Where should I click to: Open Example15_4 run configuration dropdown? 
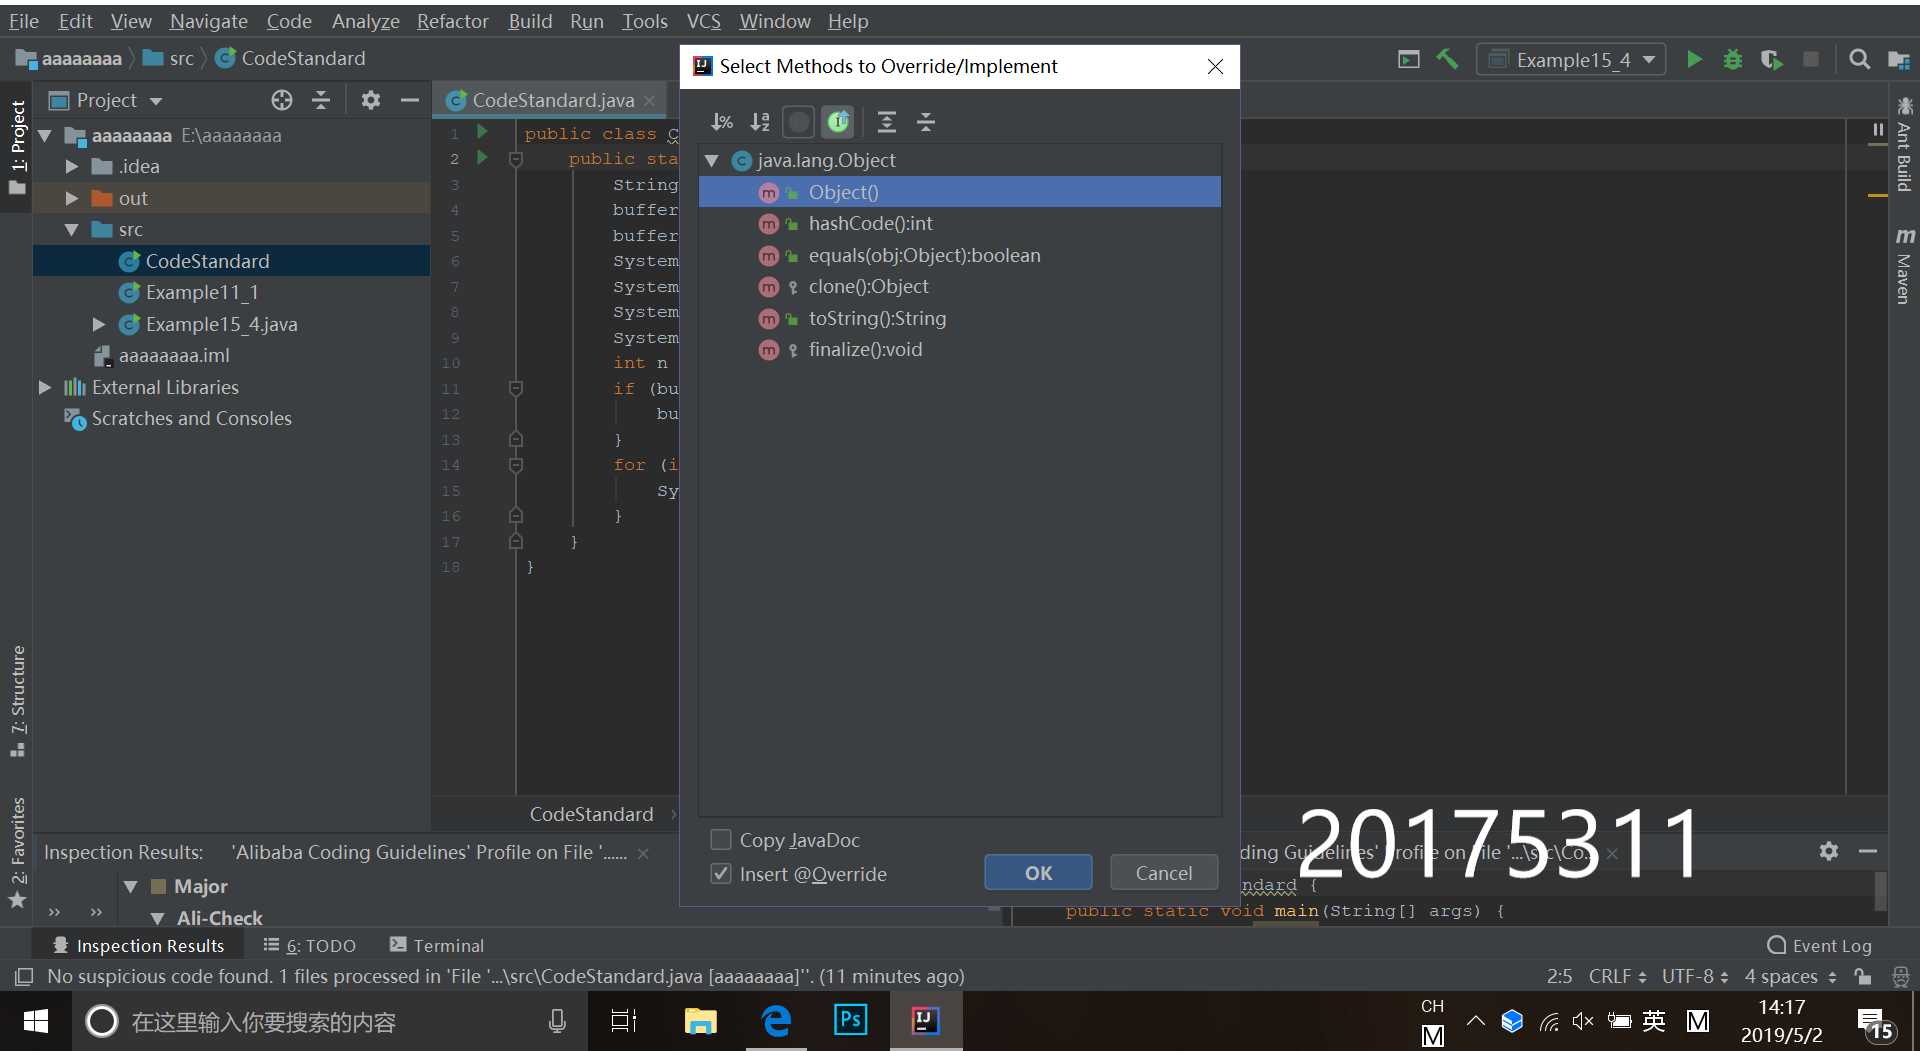pyautogui.click(x=1572, y=60)
